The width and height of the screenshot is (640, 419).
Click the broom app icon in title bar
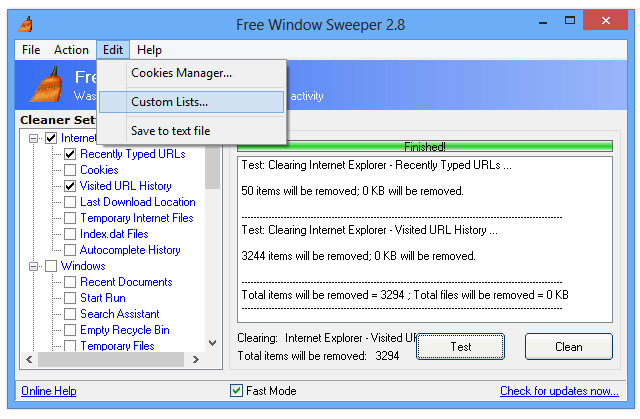pos(25,24)
